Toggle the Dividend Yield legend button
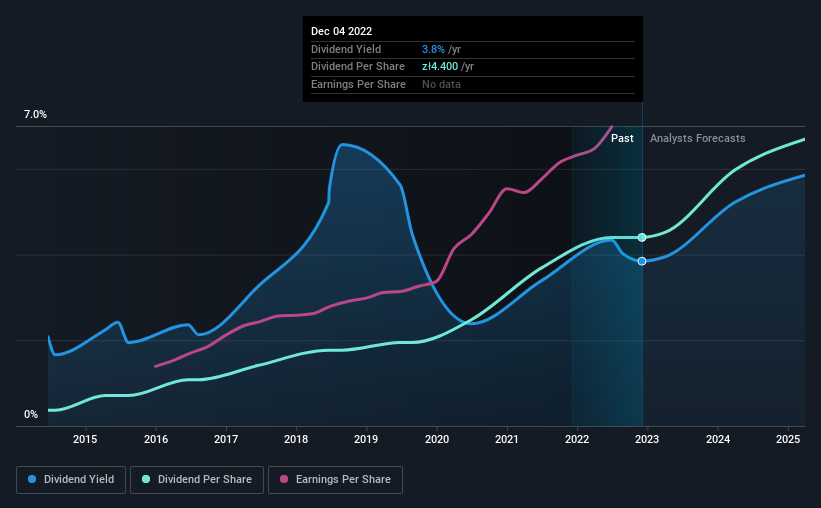The image size is (821, 508). pos(71,480)
